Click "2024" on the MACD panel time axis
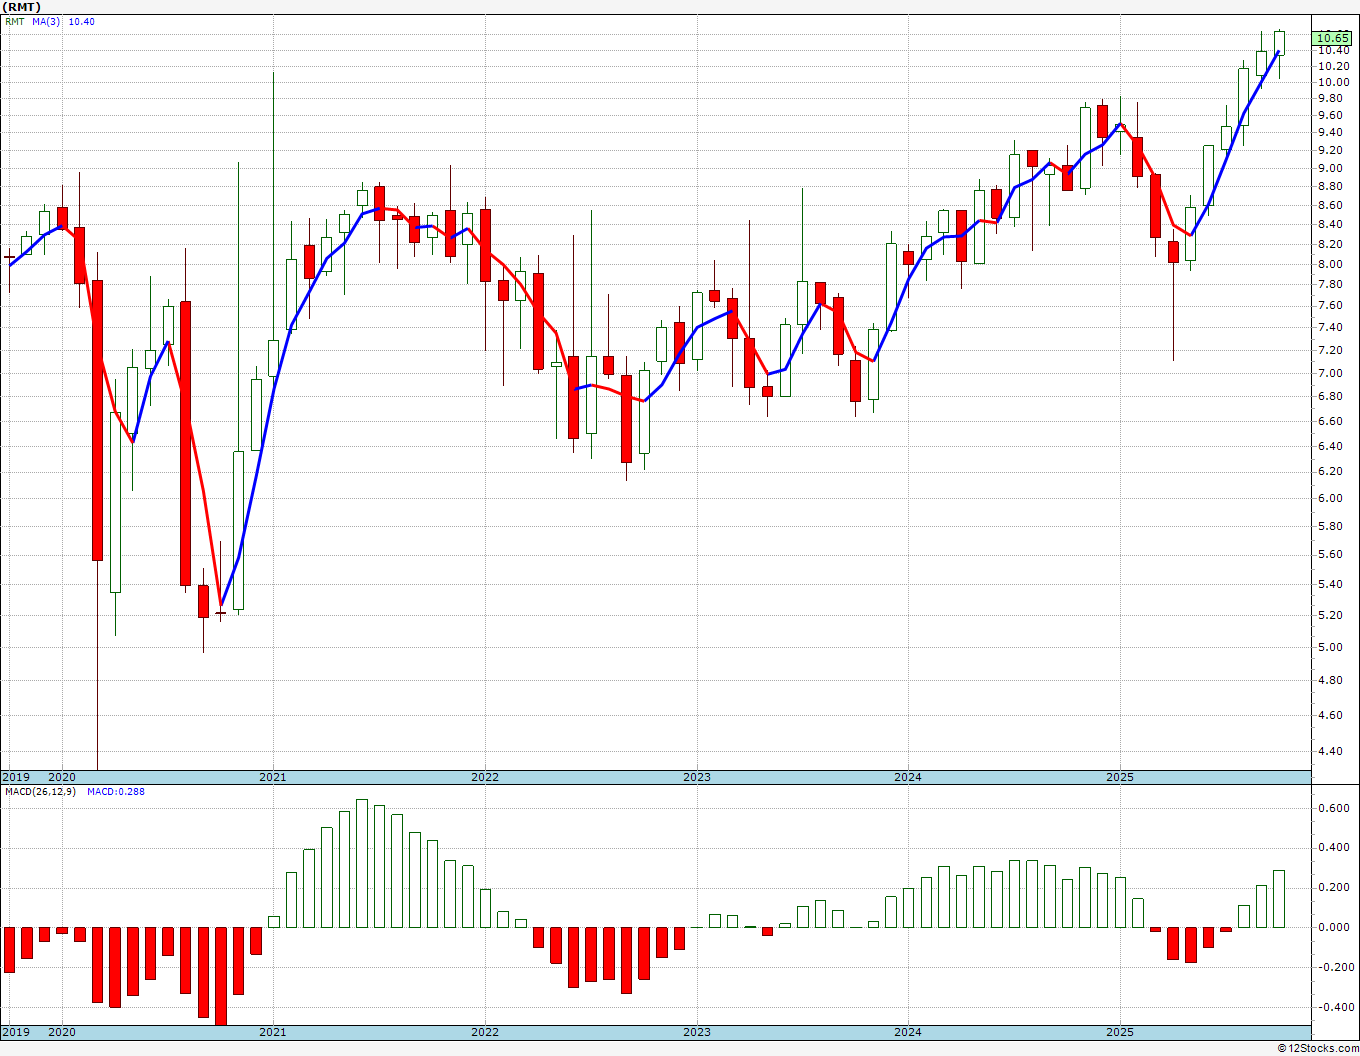 pos(908,1032)
